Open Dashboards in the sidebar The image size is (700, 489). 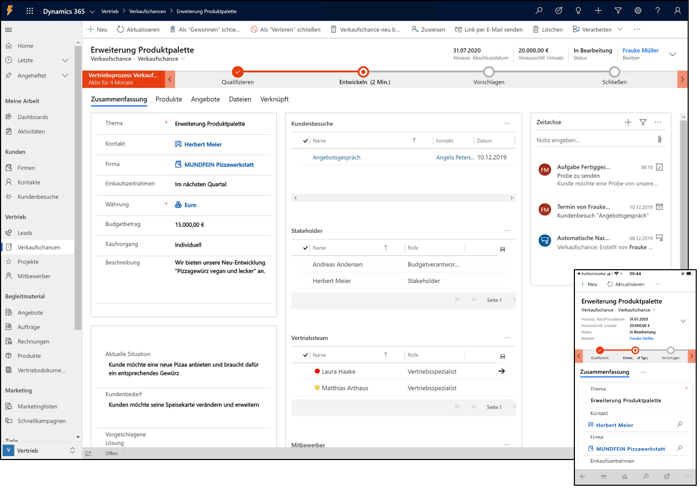coord(33,117)
